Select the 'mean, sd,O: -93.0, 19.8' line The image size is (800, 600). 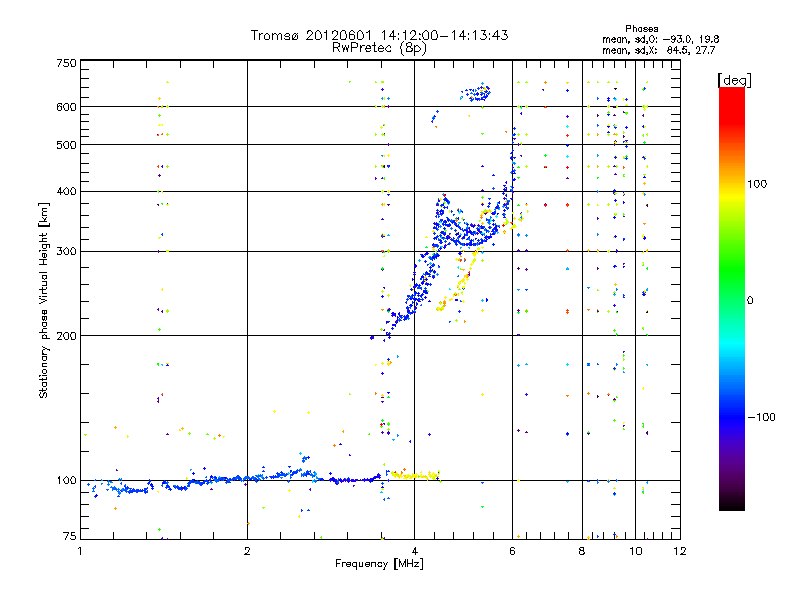pos(661,39)
